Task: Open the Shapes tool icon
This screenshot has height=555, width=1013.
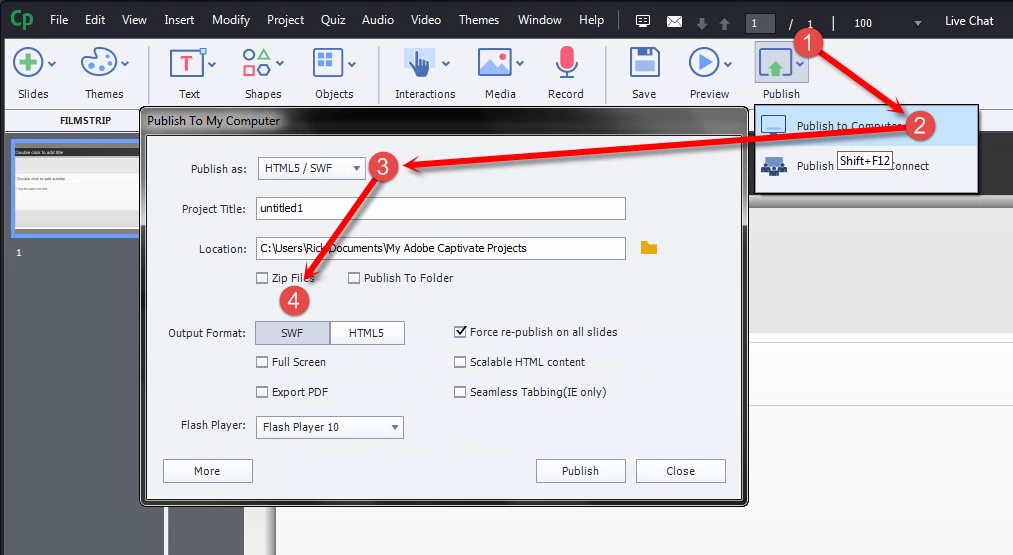Action: coord(256,63)
